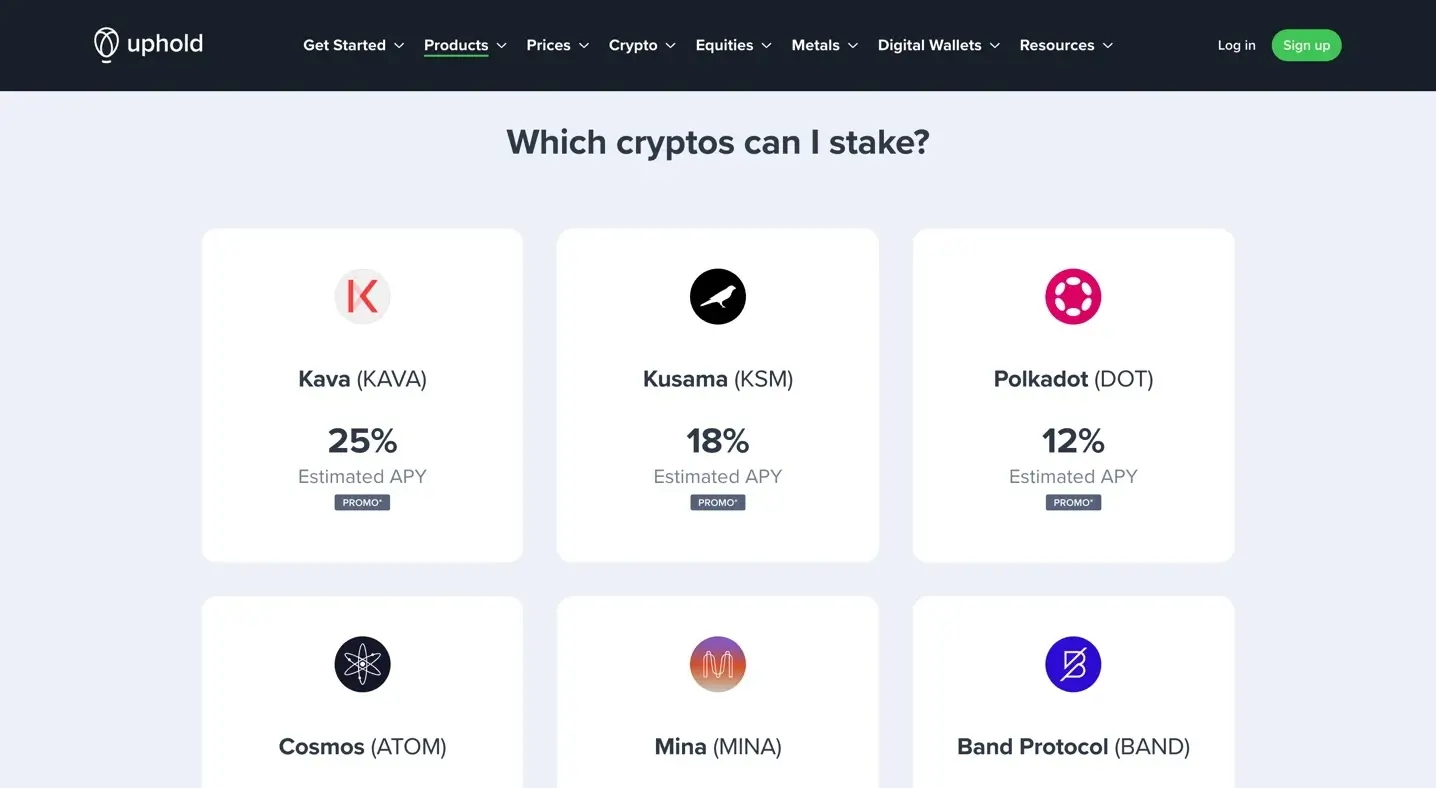Viewport: 1436px width, 788px height.
Task: Expand the Get Started dropdown chevron
Action: tap(399, 46)
